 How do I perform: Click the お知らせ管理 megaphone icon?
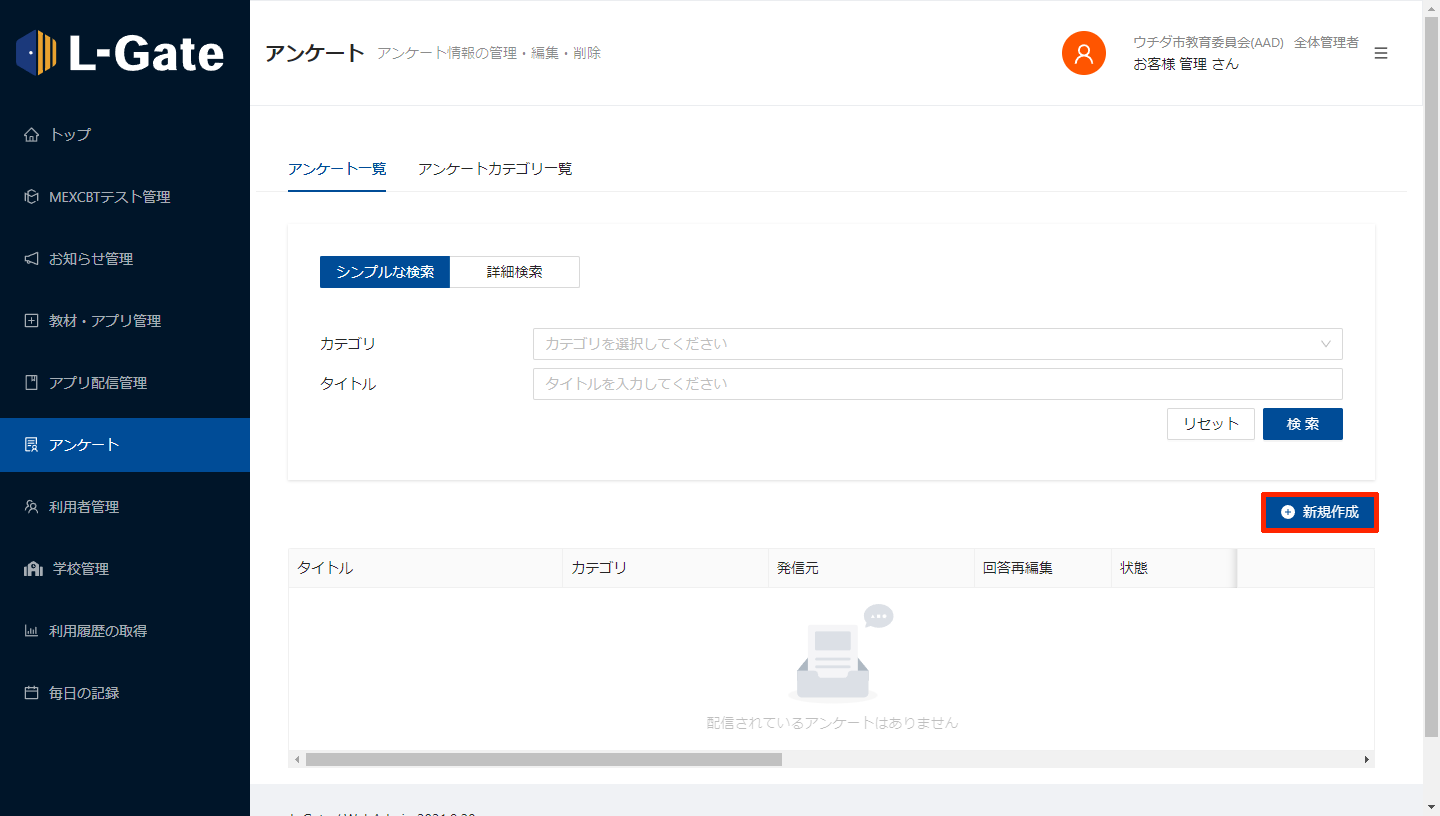tap(31, 259)
